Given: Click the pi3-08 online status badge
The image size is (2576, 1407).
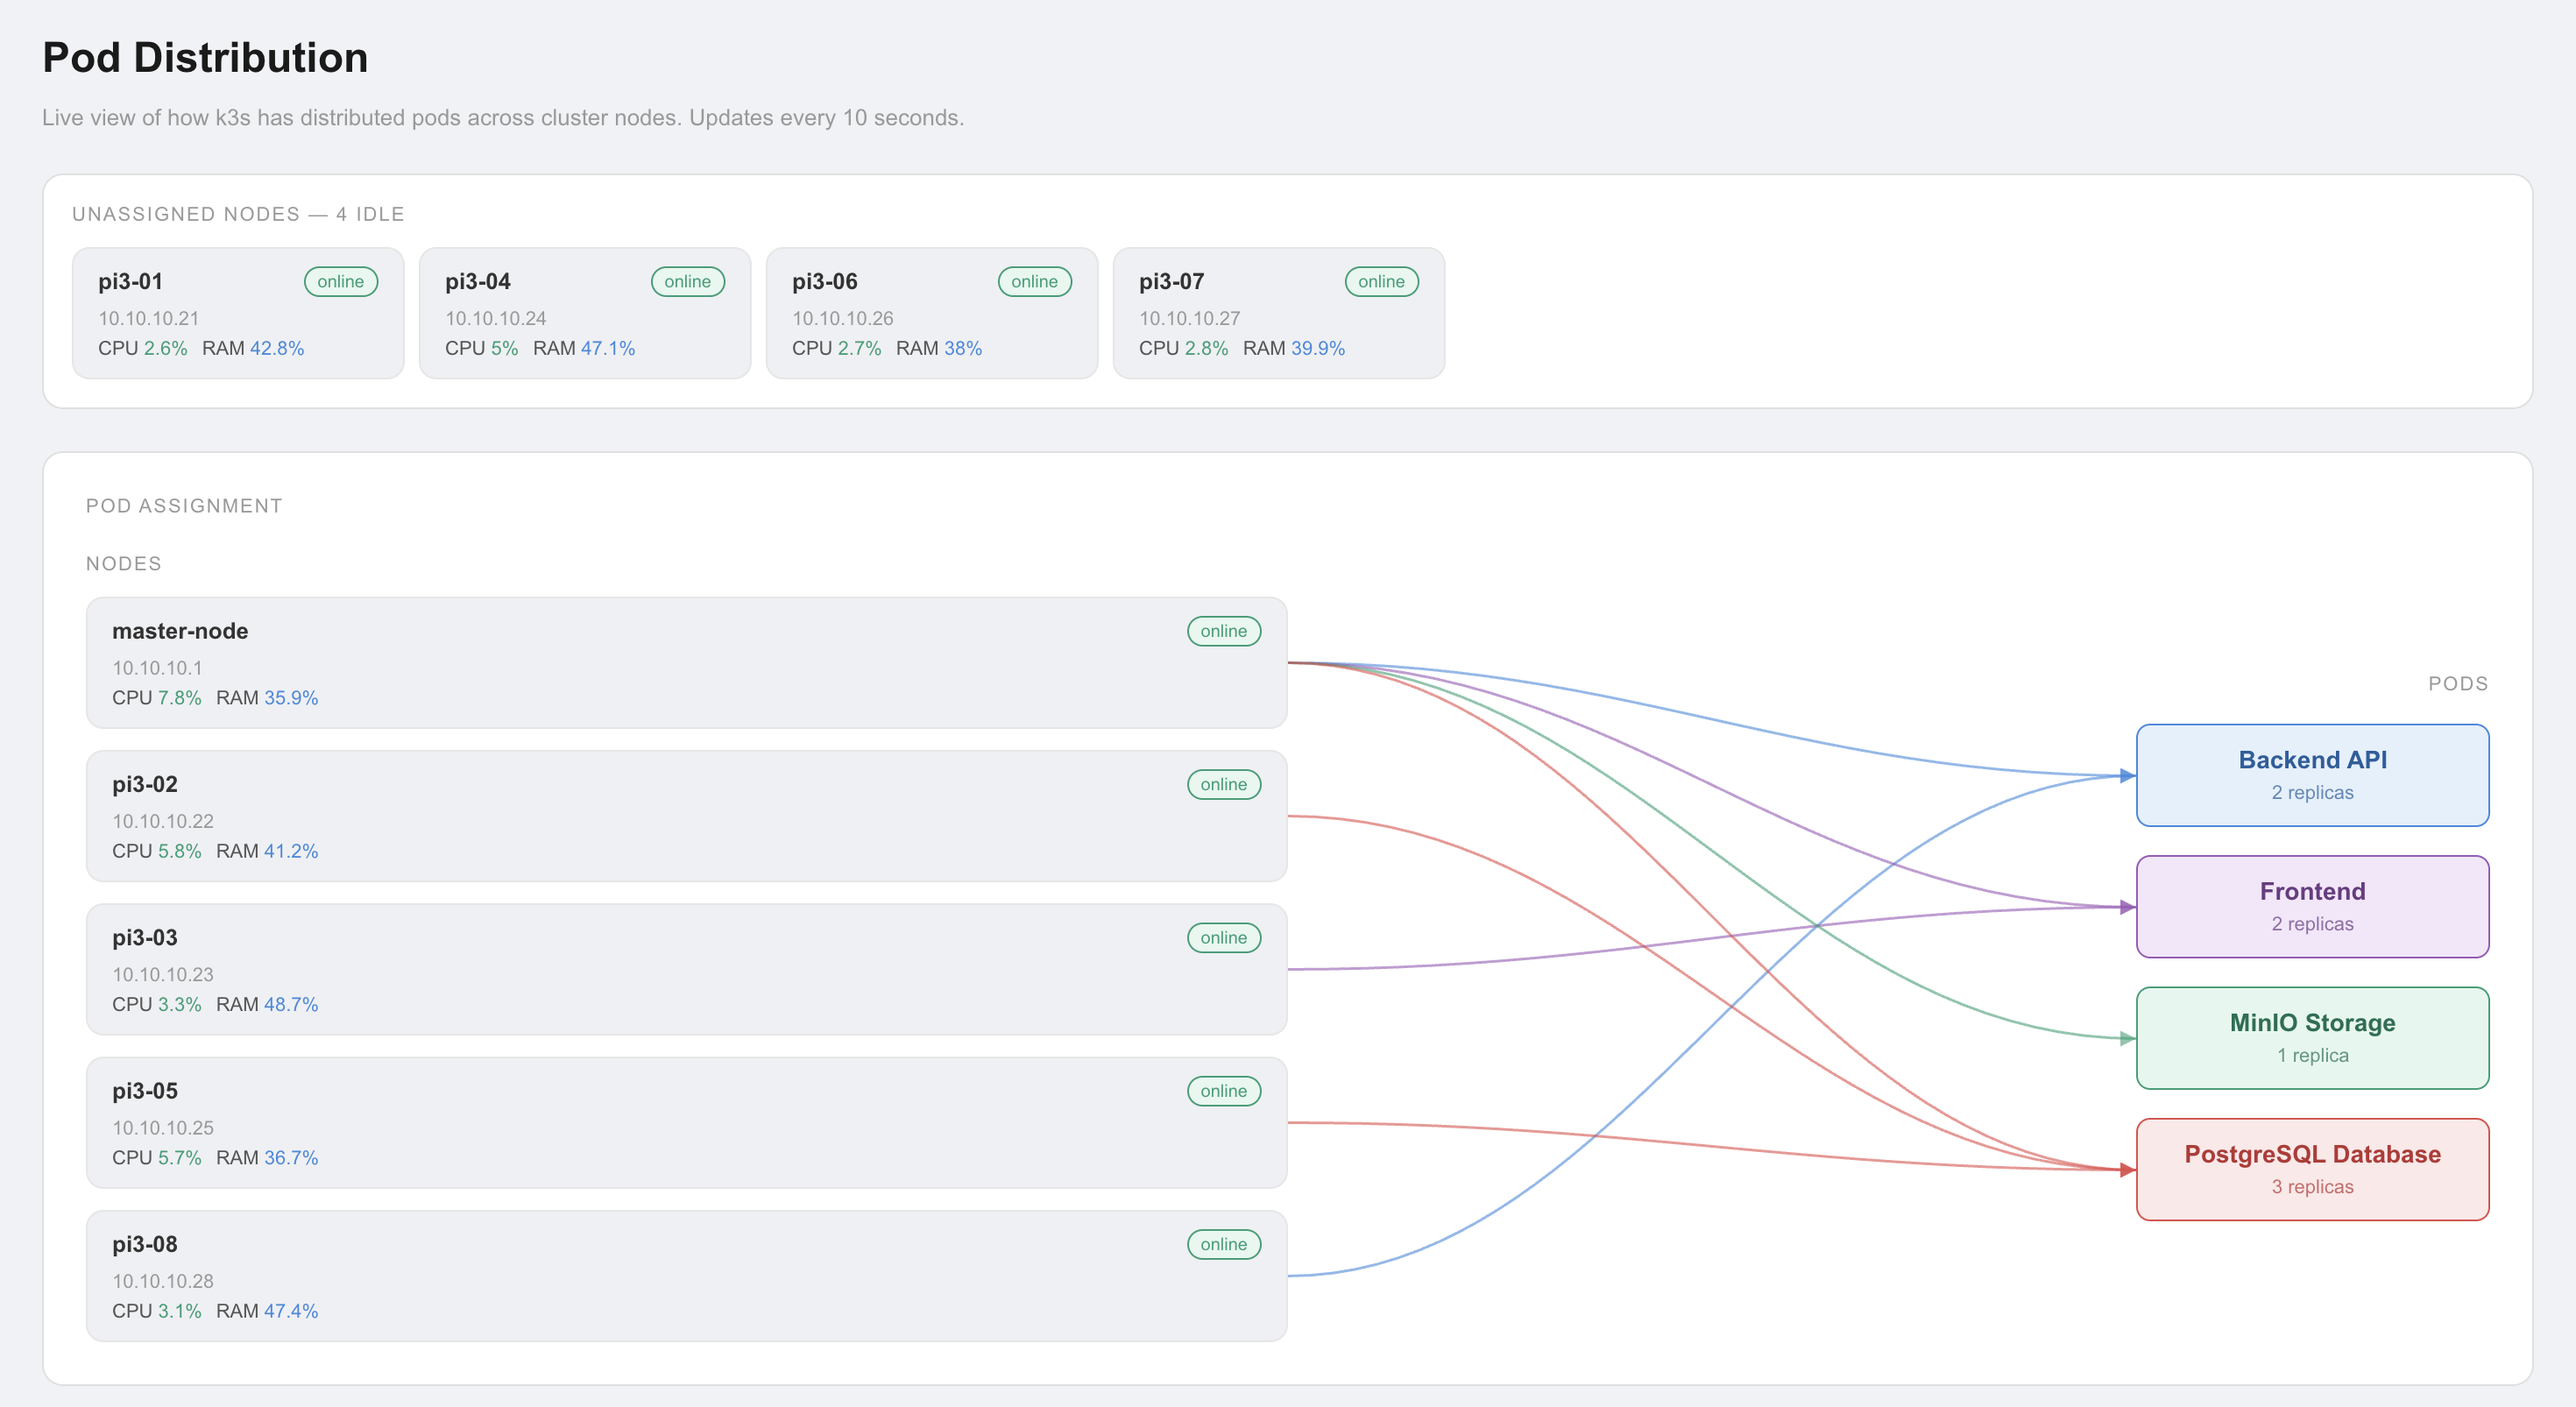Looking at the screenshot, I should pyautogui.click(x=1223, y=1244).
